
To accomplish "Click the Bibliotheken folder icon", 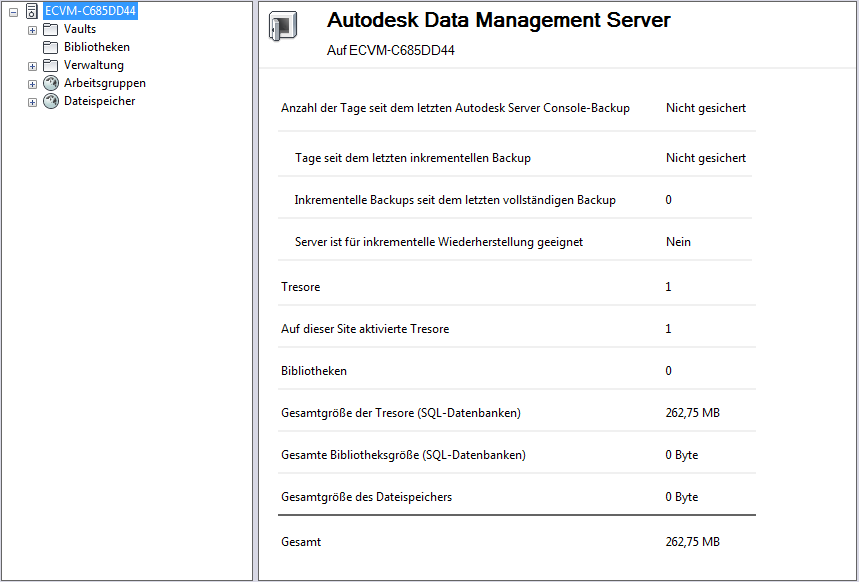I will coord(51,47).
